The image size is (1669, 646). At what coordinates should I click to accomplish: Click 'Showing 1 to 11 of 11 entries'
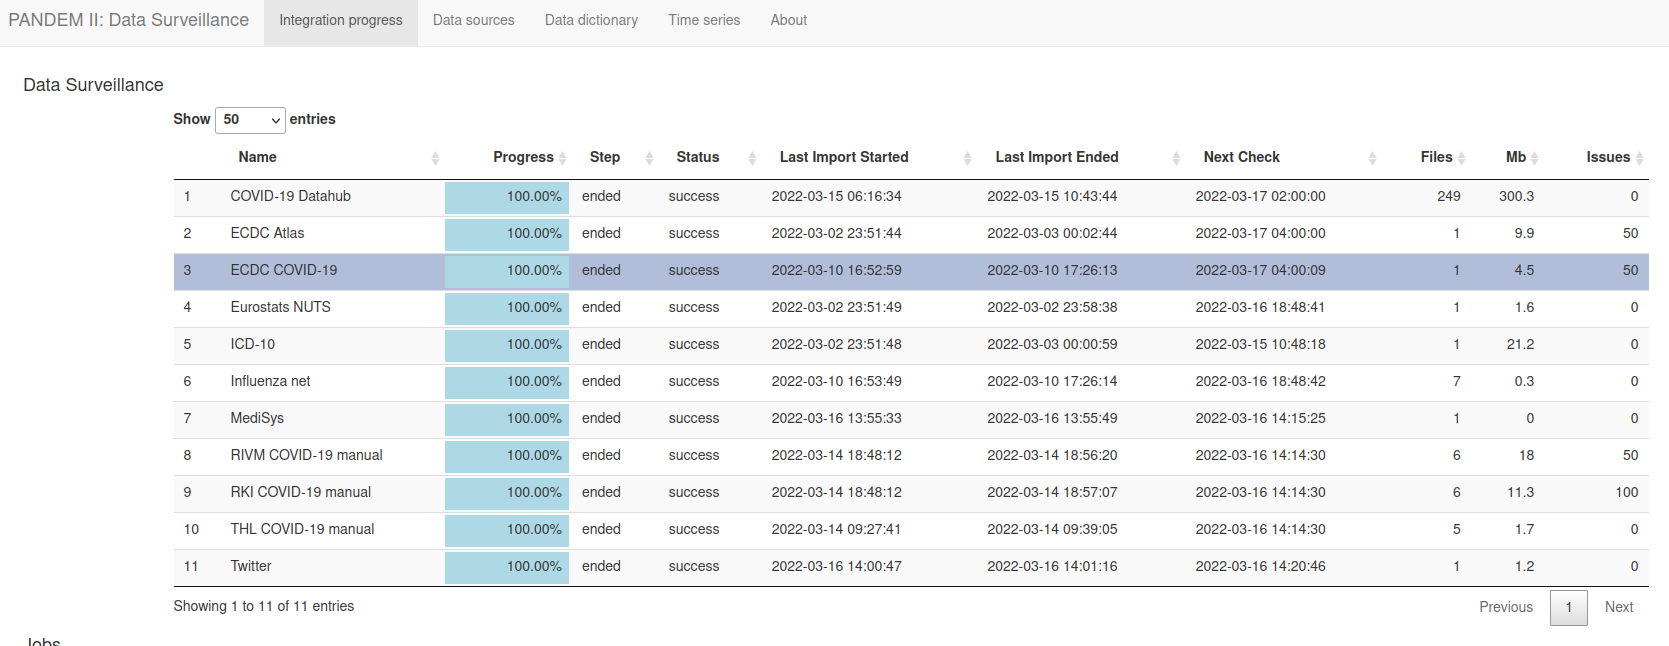point(264,606)
